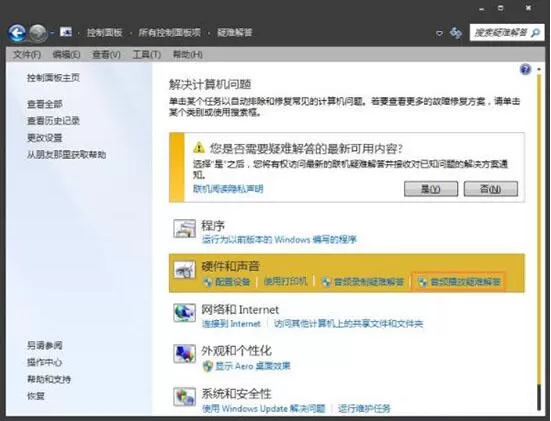Click the 否(N) button

491,189
